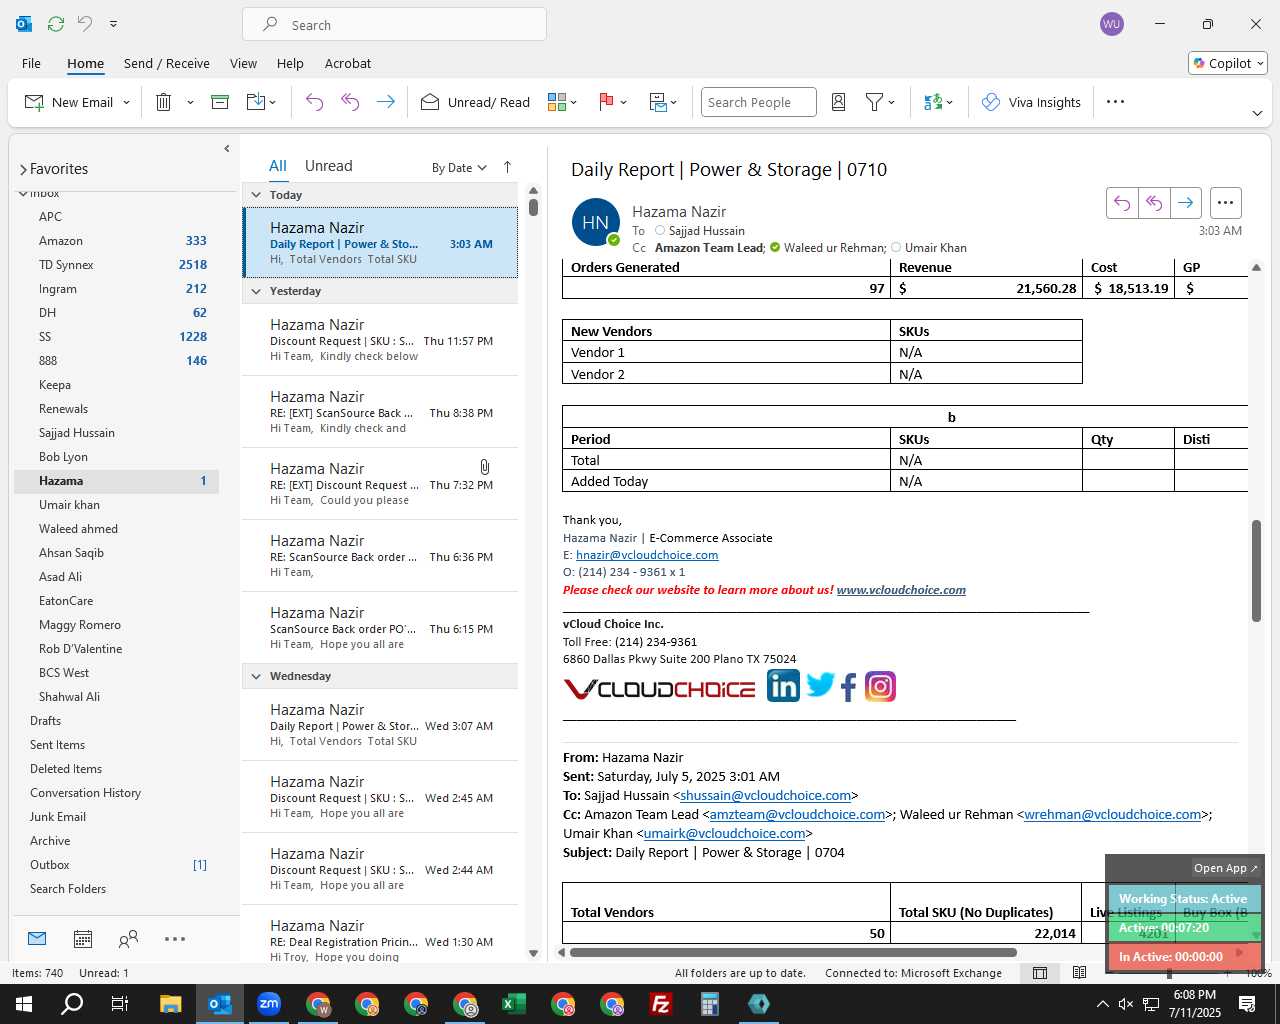The height and width of the screenshot is (1024, 1280).
Task: Open the File menu
Action: pos(31,63)
